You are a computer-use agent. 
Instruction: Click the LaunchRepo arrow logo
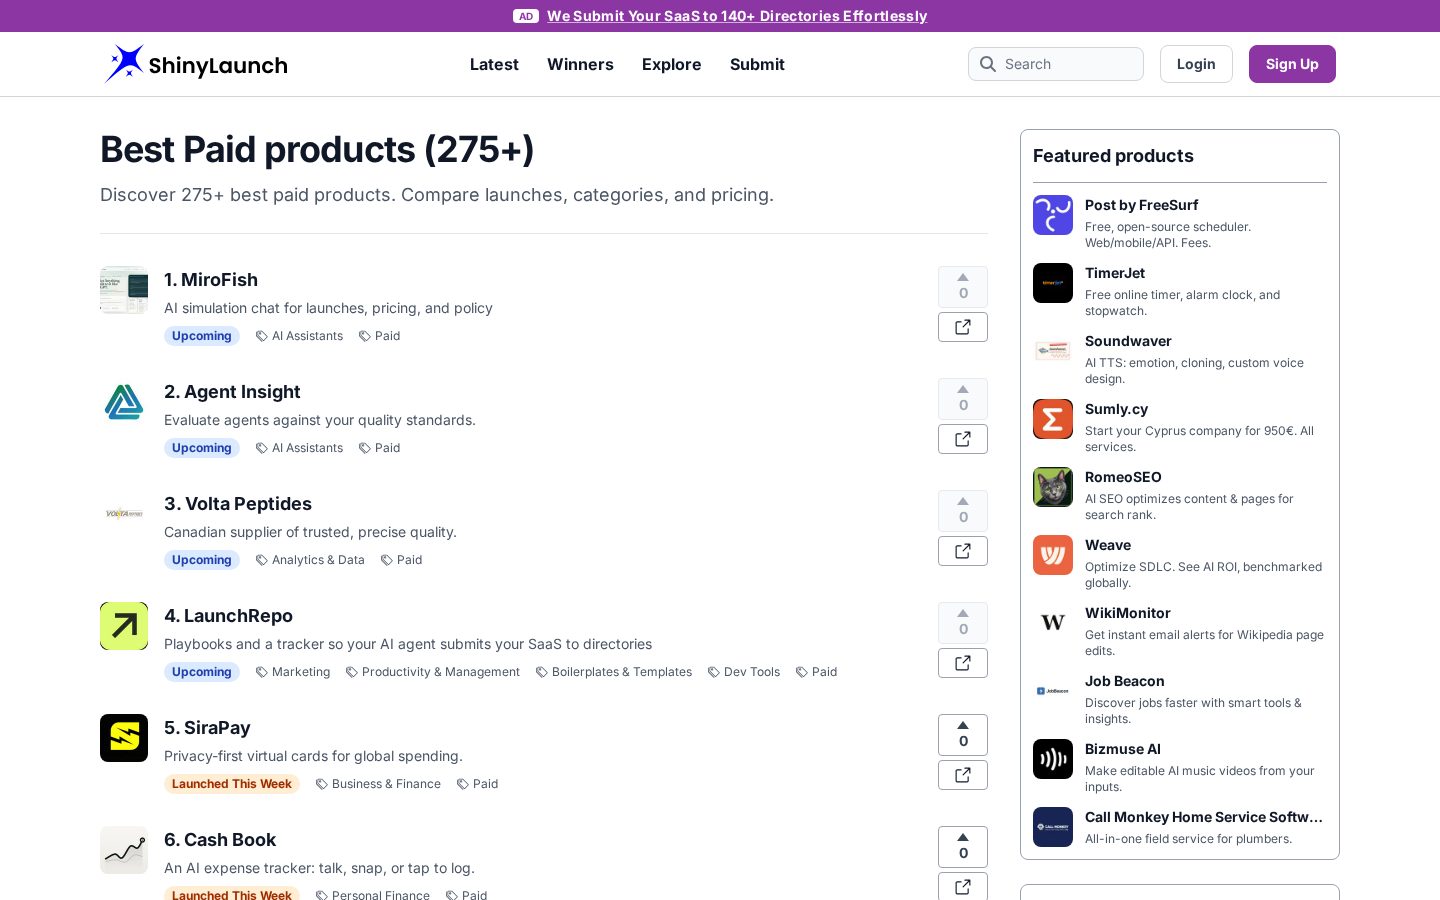point(124,626)
